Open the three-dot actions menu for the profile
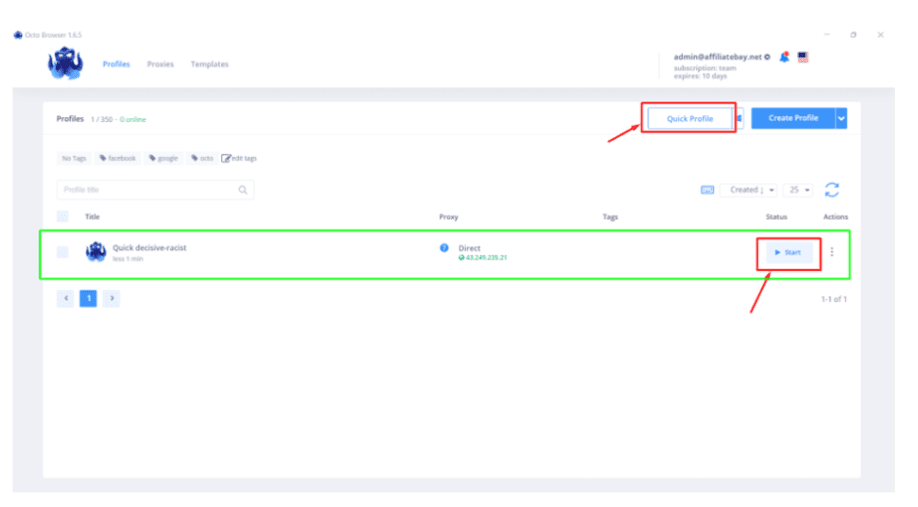 coord(832,252)
